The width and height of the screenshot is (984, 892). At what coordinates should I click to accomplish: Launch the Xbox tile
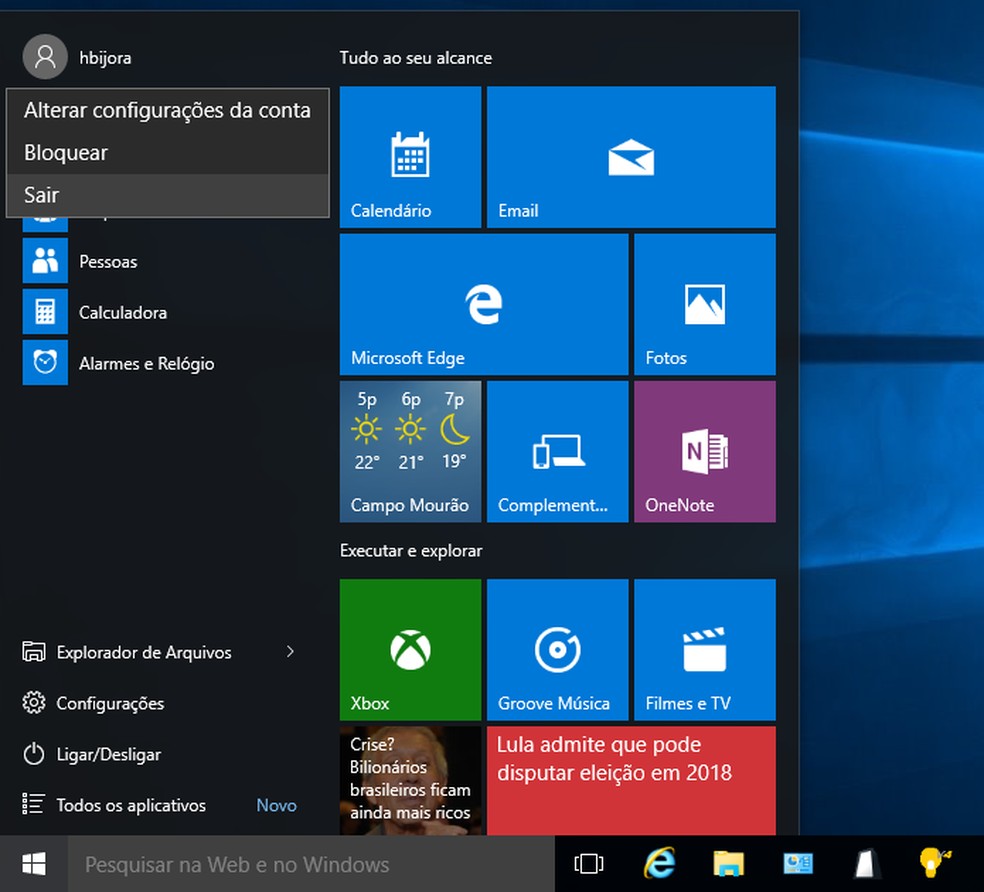click(x=410, y=650)
